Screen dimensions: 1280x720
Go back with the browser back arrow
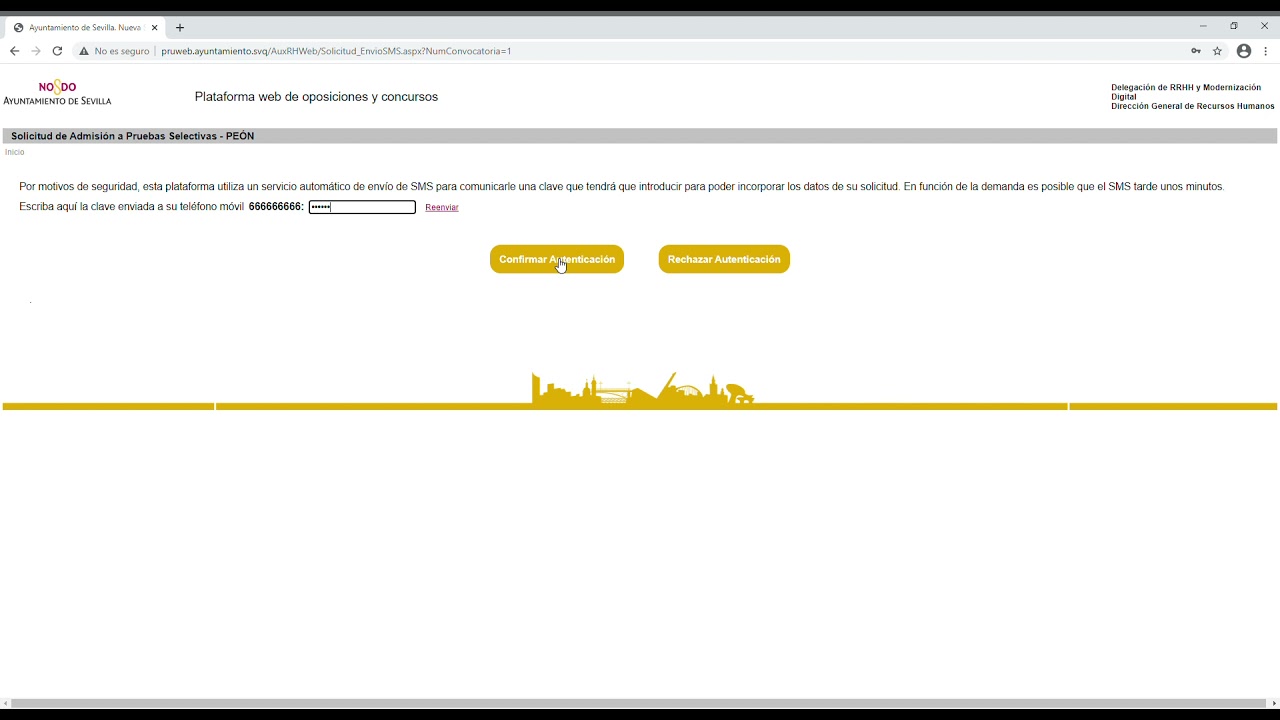tap(14, 51)
